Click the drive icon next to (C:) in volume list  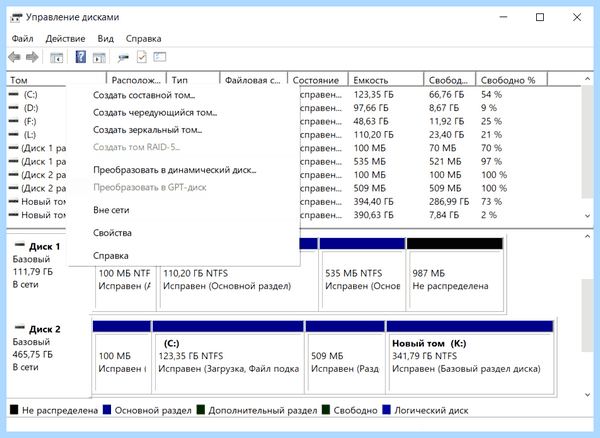pyautogui.click(x=14, y=94)
